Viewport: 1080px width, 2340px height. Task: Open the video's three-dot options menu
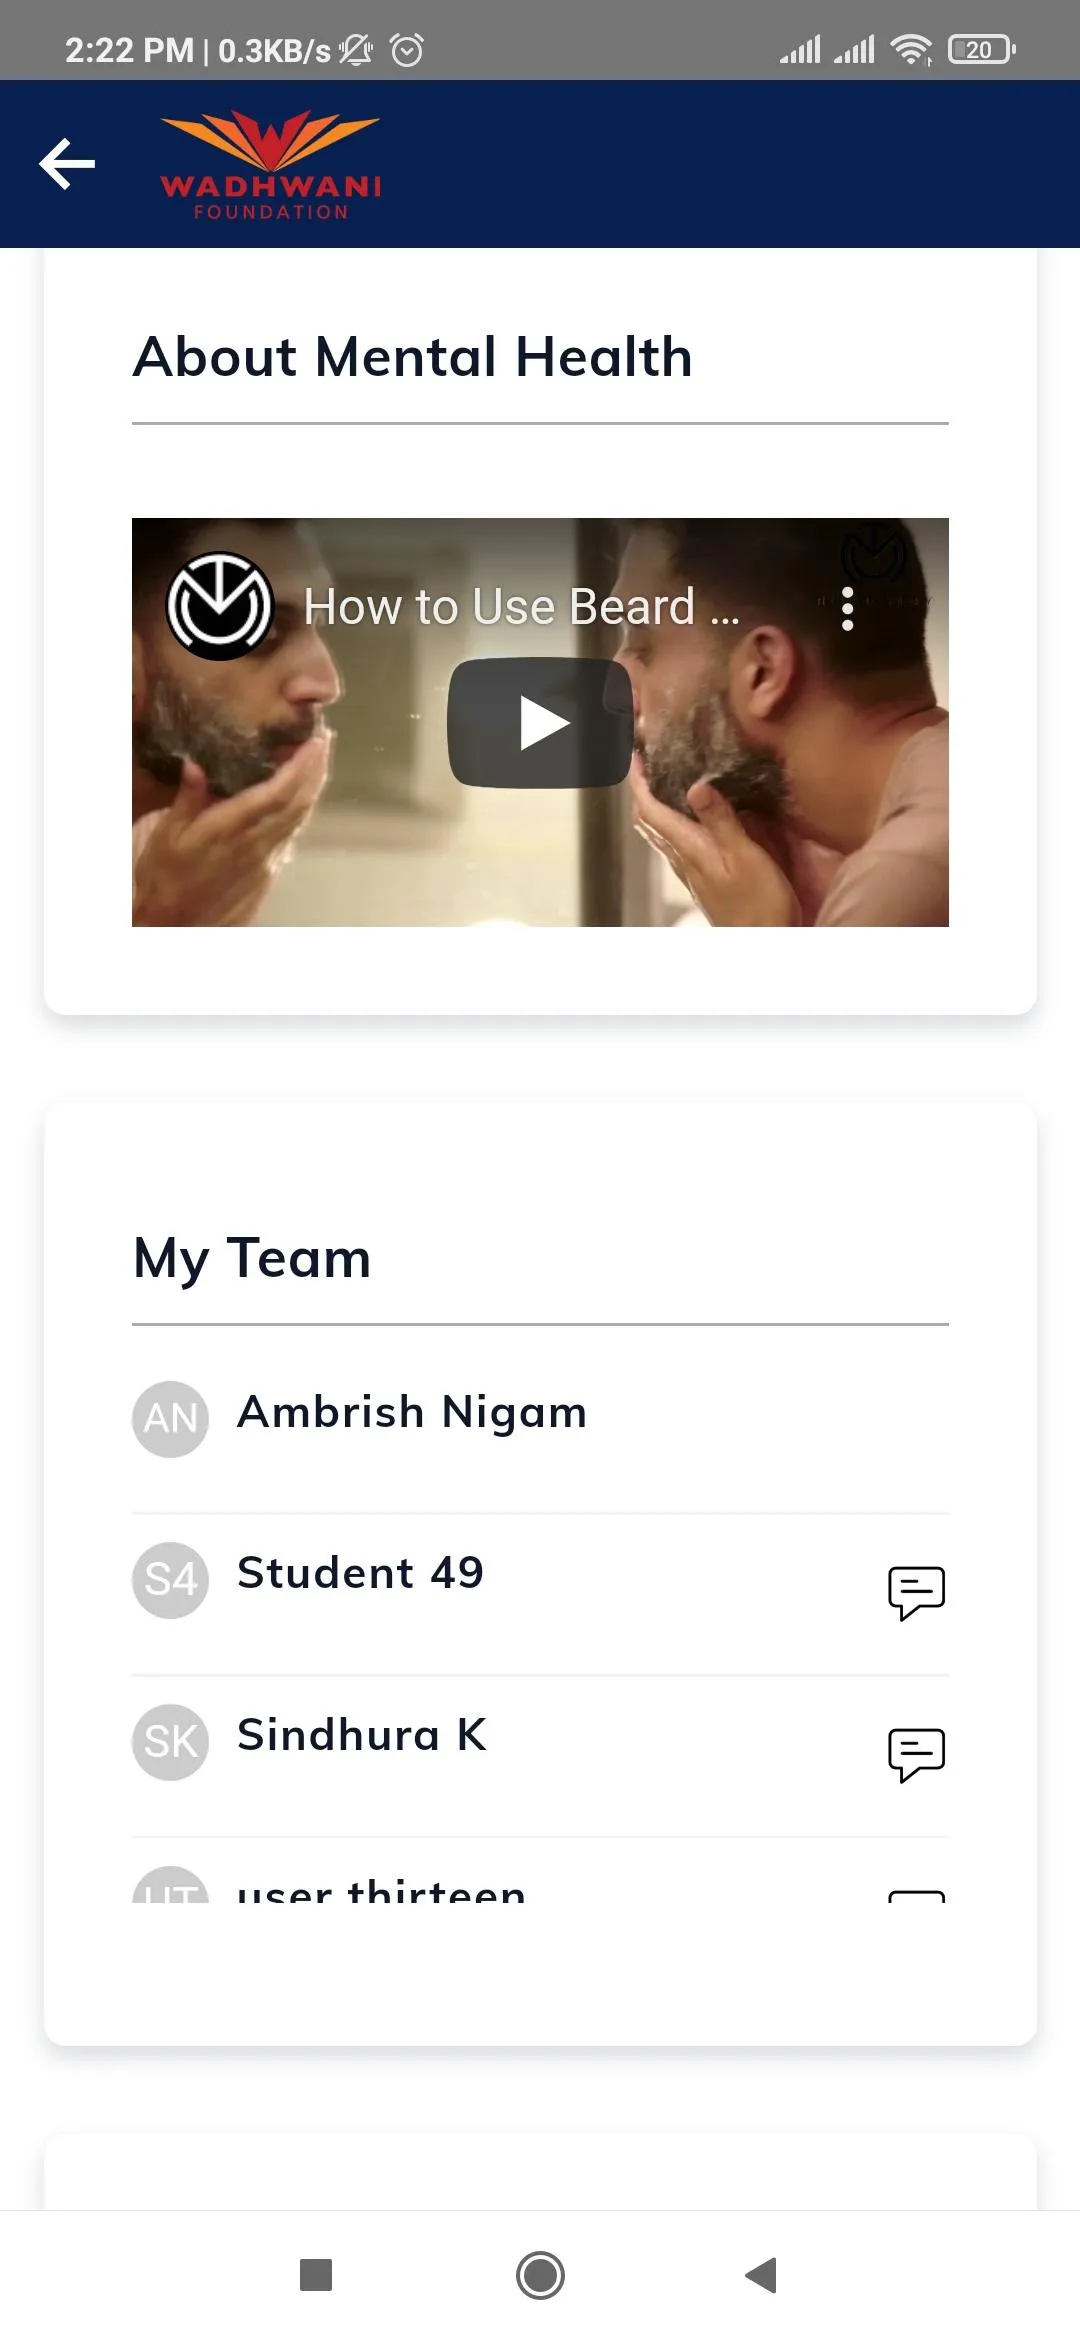848,608
